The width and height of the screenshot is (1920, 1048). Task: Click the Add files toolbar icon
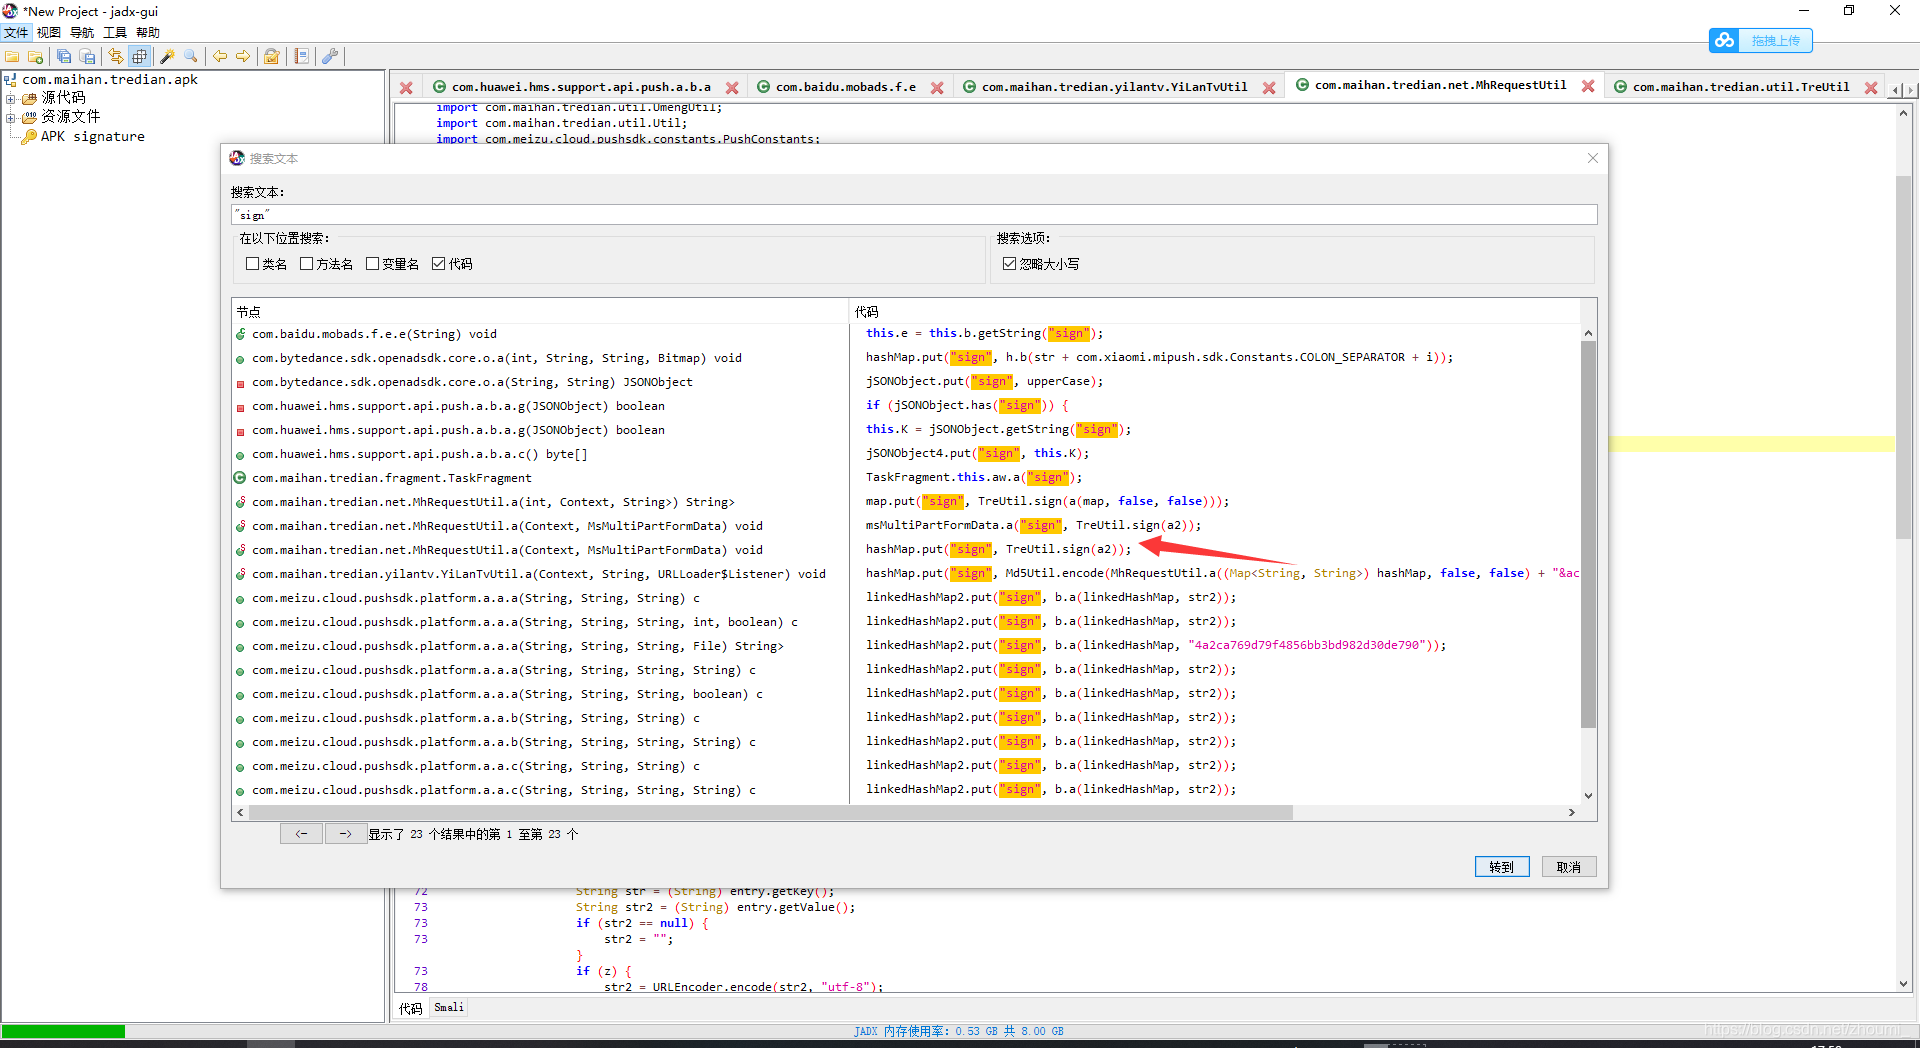[35, 57]
